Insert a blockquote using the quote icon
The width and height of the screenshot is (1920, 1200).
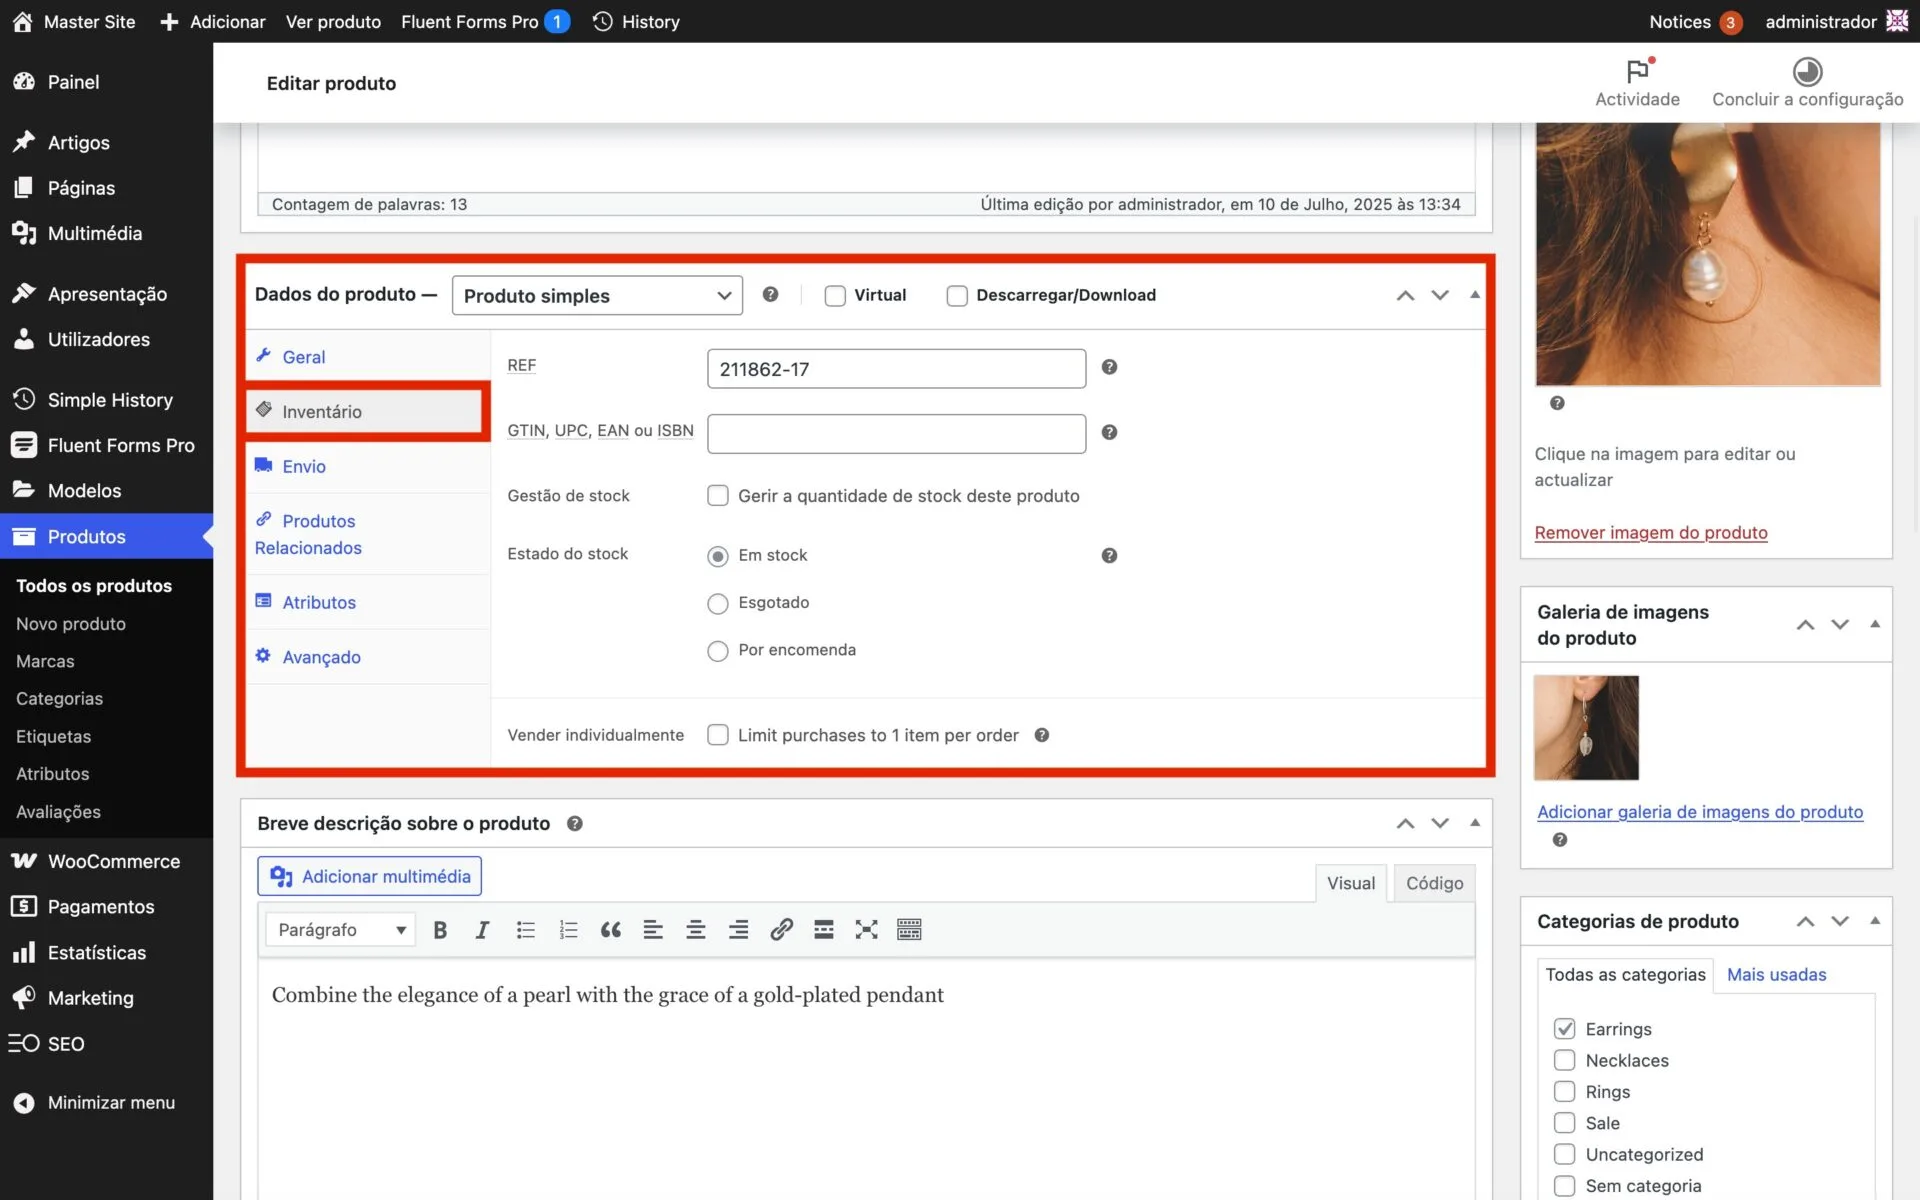click(610, 930)
